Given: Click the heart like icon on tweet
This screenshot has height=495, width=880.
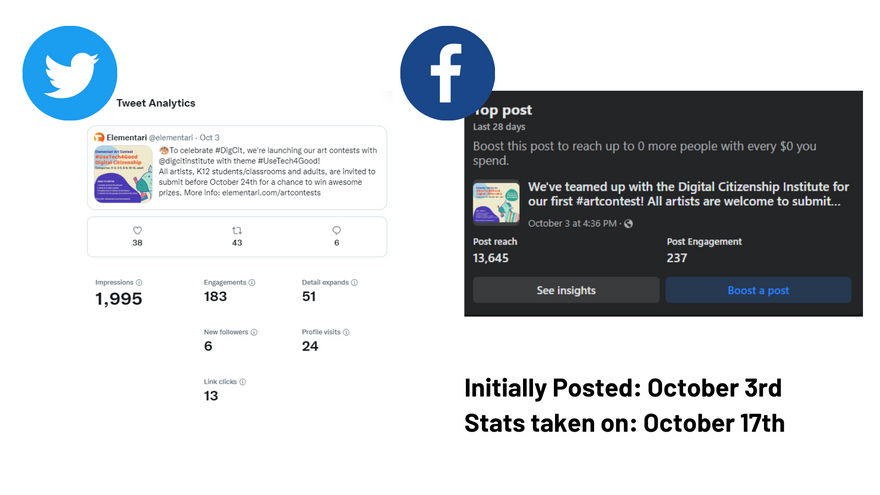Looking at the screenshot, I should click(137, 230).
